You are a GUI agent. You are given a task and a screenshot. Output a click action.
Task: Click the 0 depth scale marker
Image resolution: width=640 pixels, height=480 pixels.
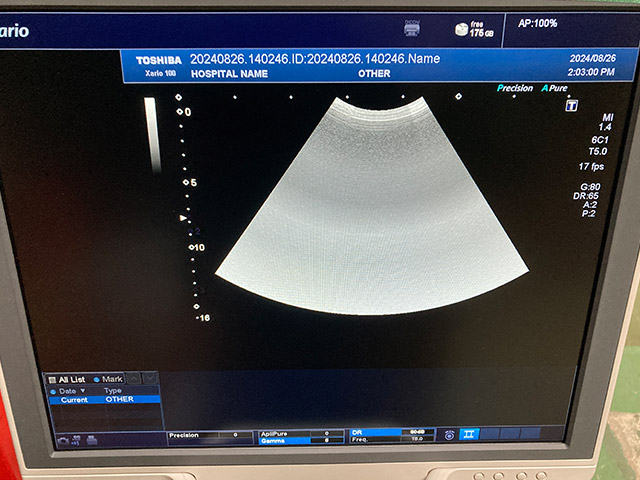184,112
